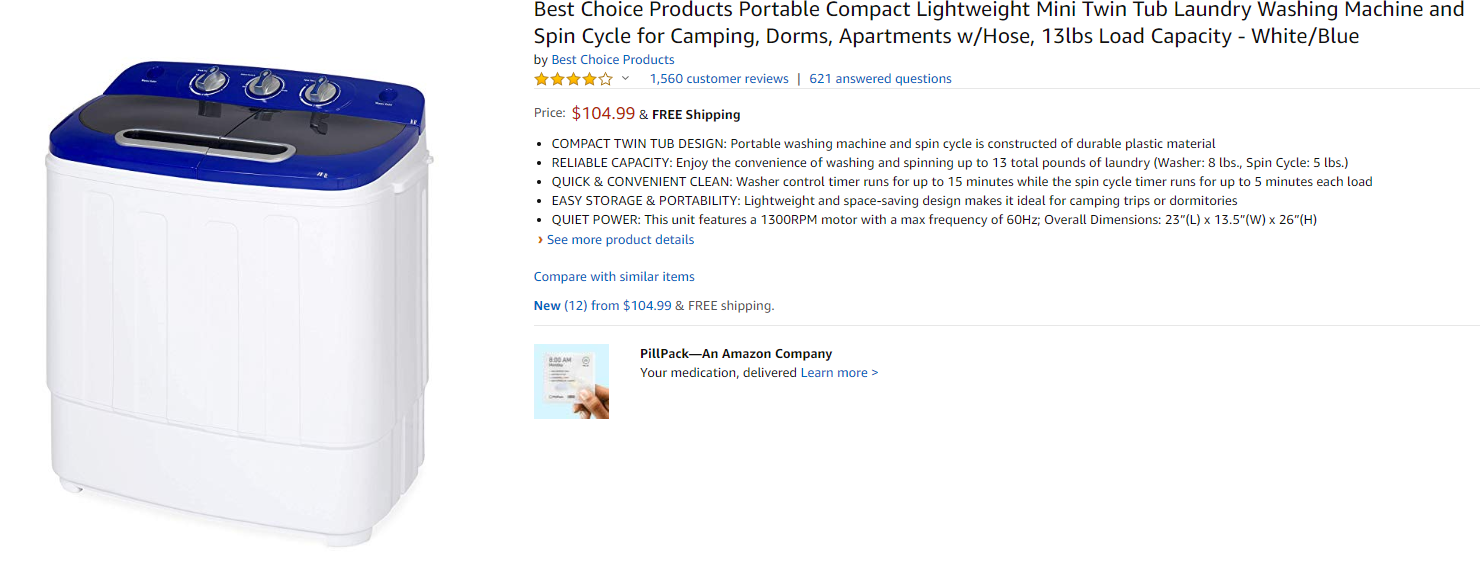Click the first gold rating star

[541, 79]
